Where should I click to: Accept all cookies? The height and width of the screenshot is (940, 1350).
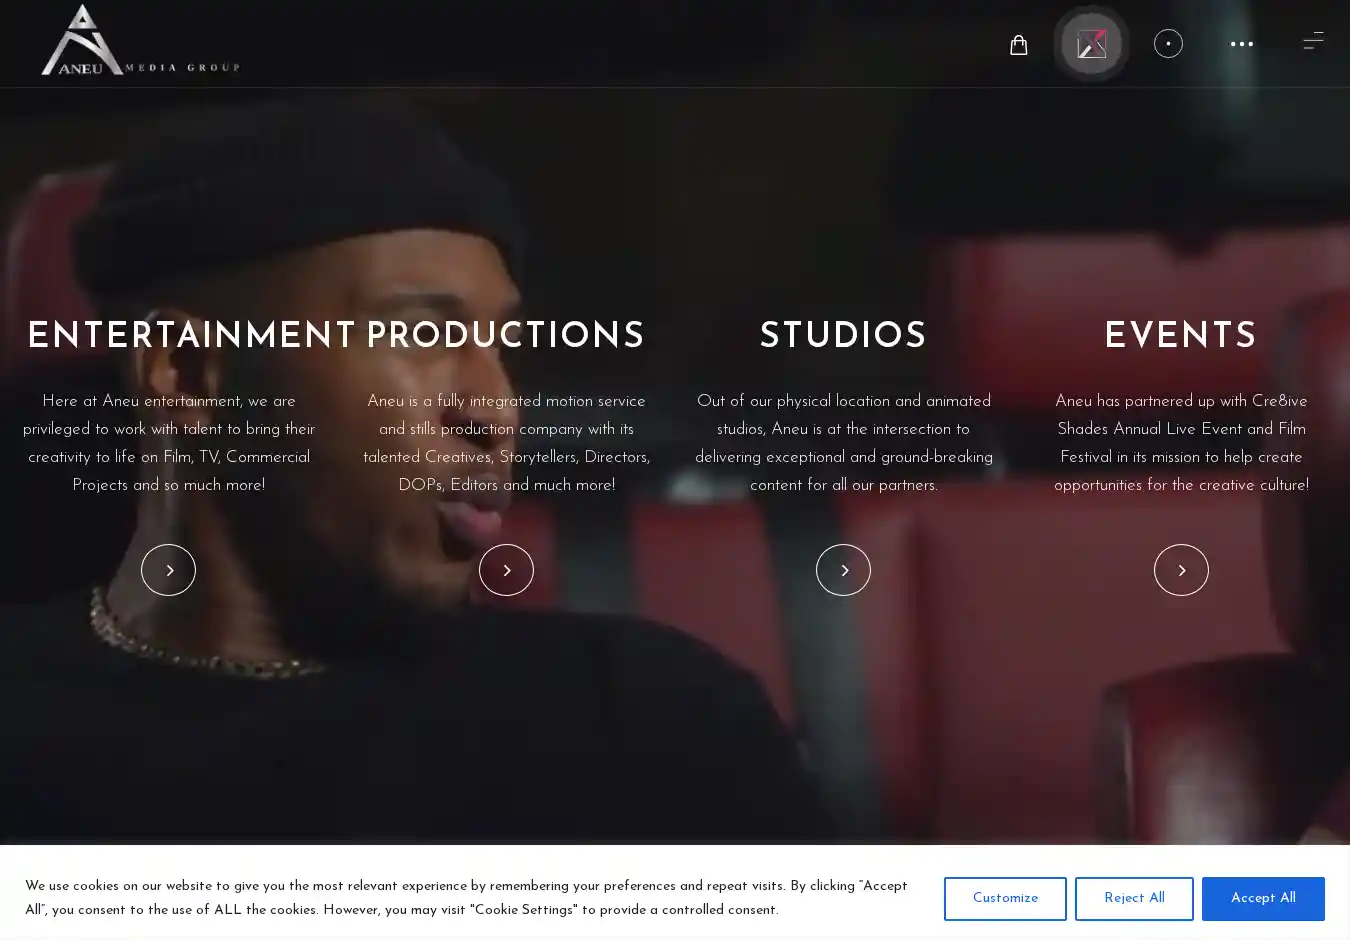pos(1262,898)
